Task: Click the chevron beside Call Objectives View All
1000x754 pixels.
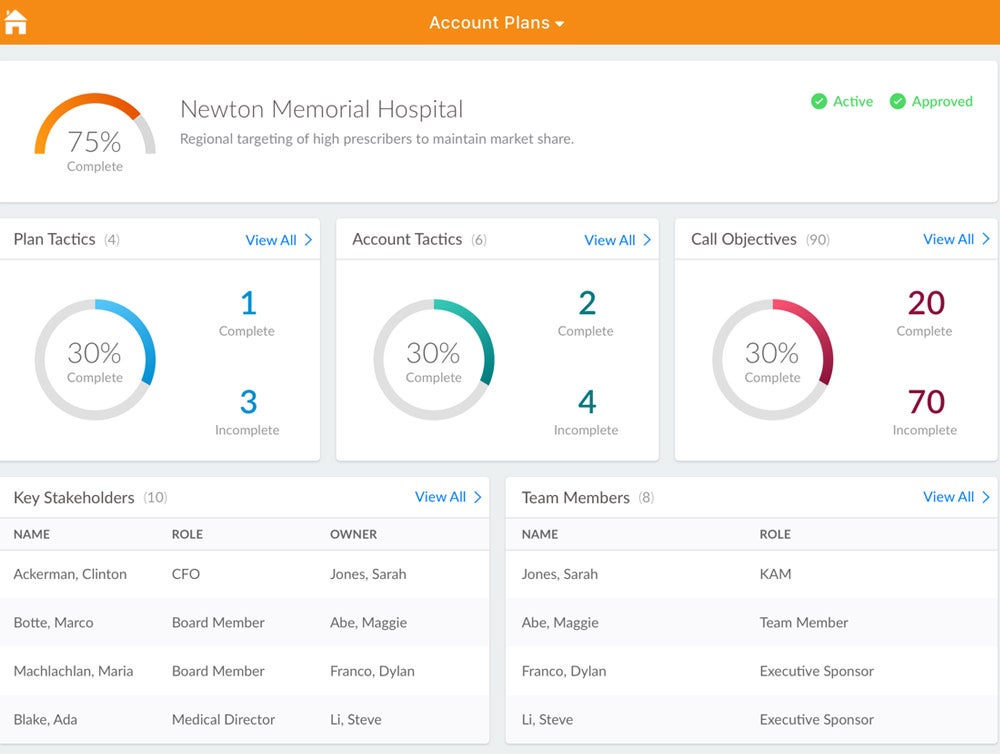Action: [x=986, y=239]
